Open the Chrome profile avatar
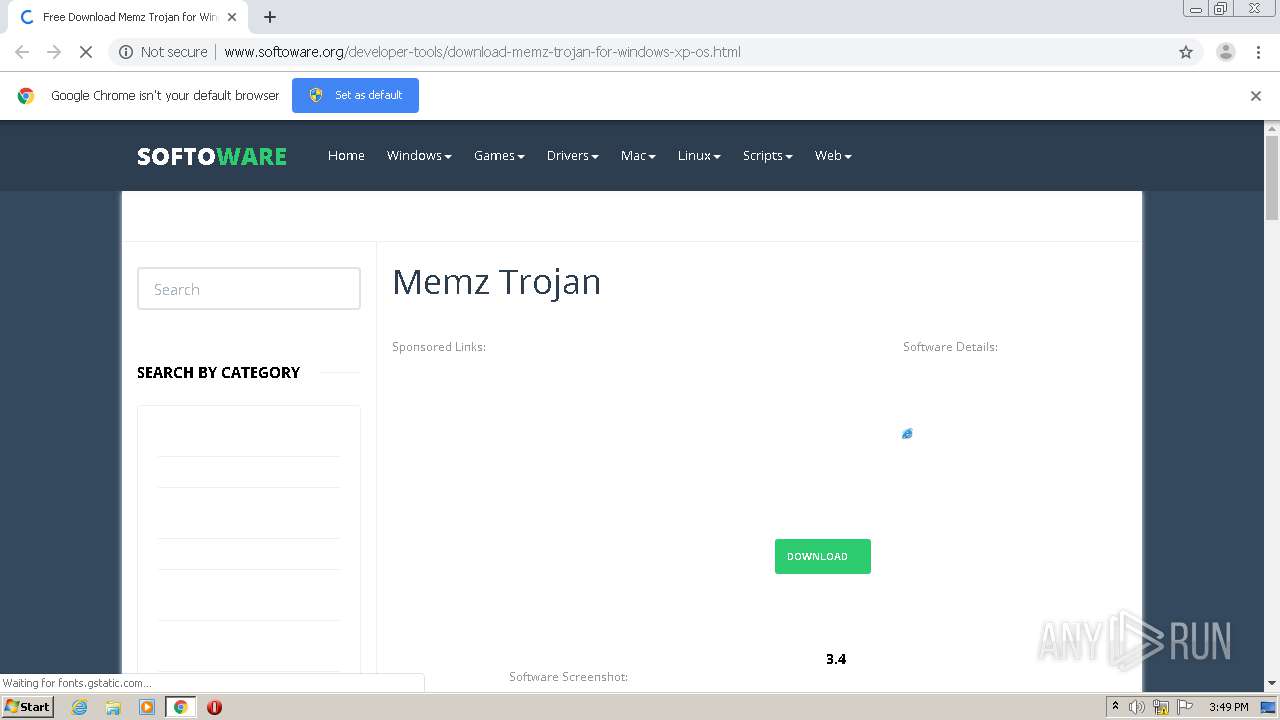Screen dimensions: 1280x720 coord(1226,52)
